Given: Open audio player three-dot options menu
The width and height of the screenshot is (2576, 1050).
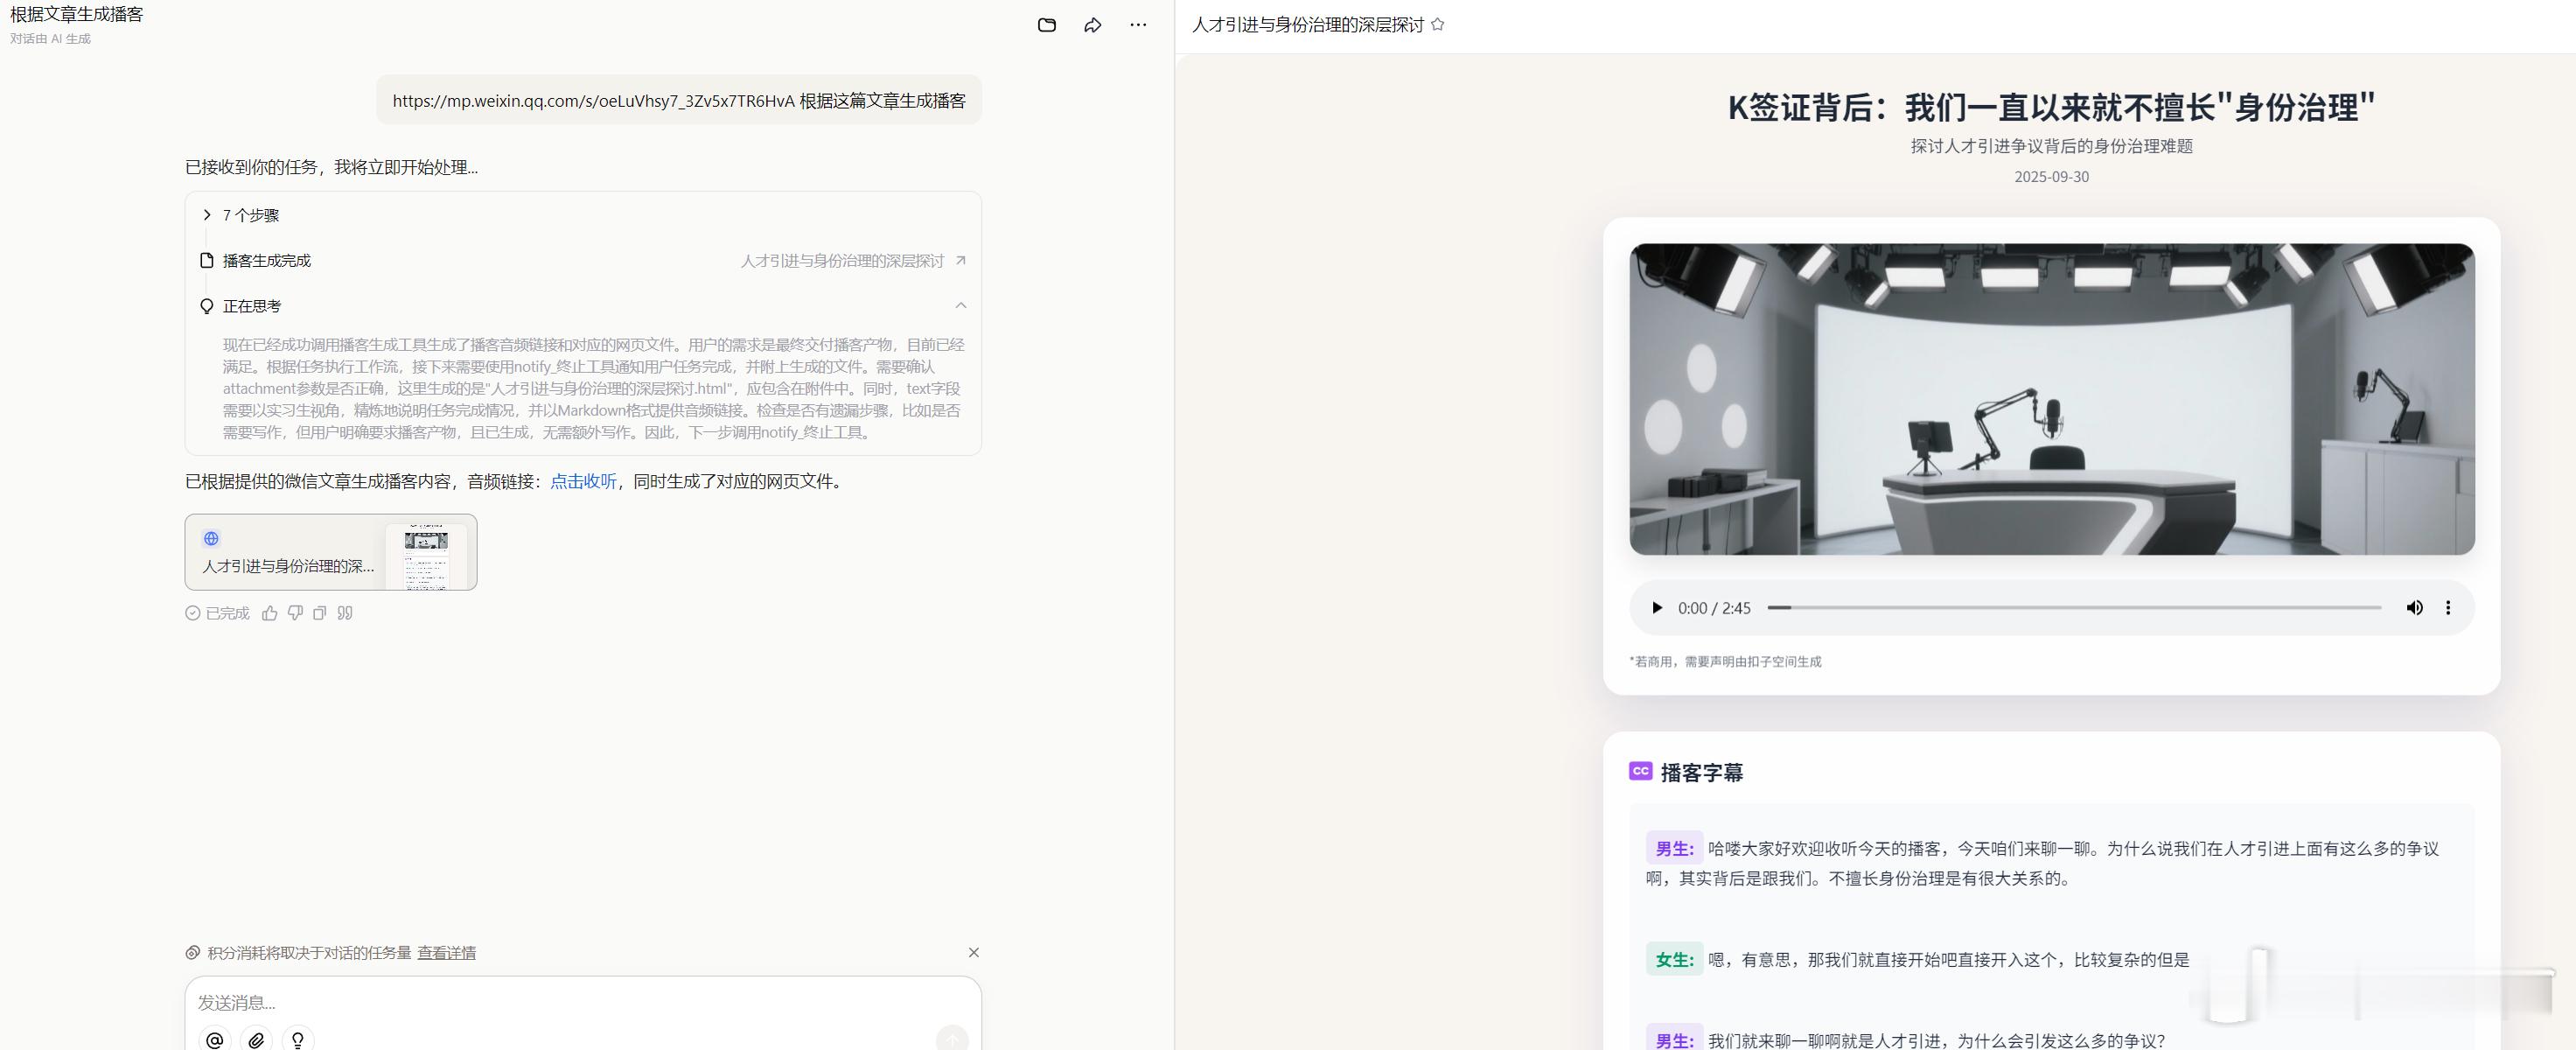Looking at the screenshot, I should (x=2448, y=608).
